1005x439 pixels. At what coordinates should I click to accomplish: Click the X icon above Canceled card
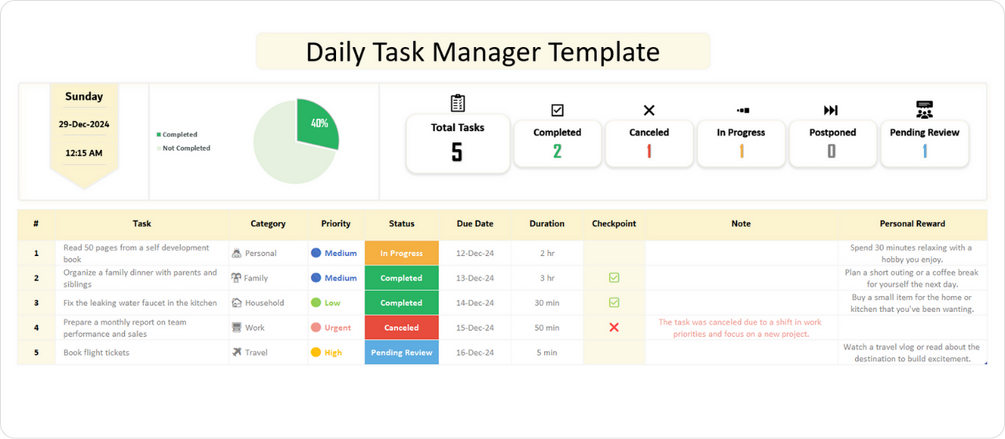coord(649,110)
